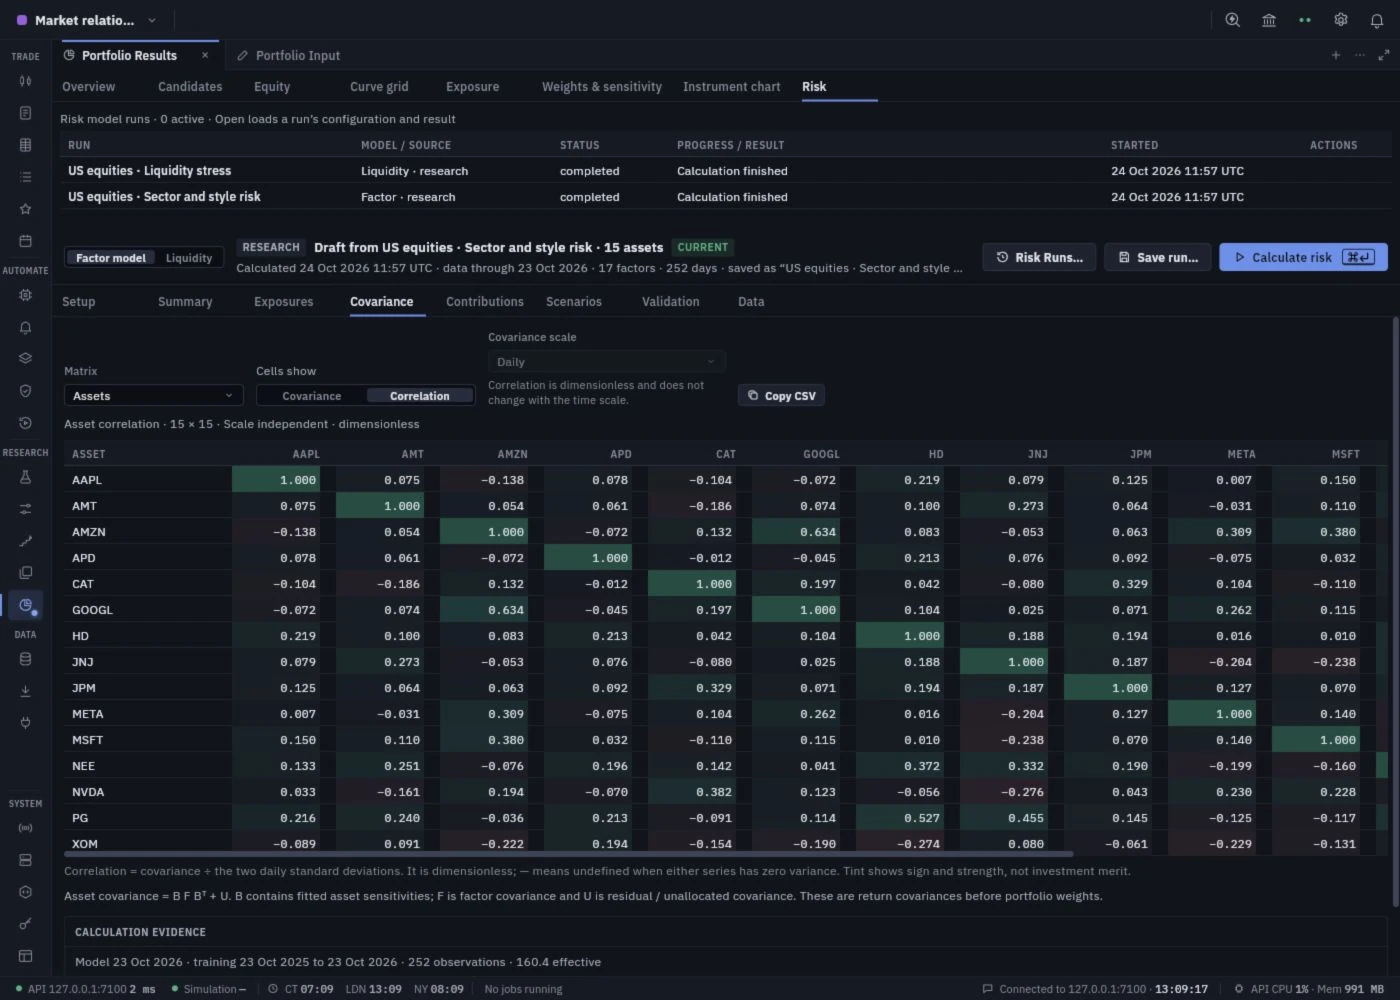Close the Portfolio Results tab
Image resolution: width=1400 pixels, height=1000 pixels.
pyautogui.click(x=205, y=55)
